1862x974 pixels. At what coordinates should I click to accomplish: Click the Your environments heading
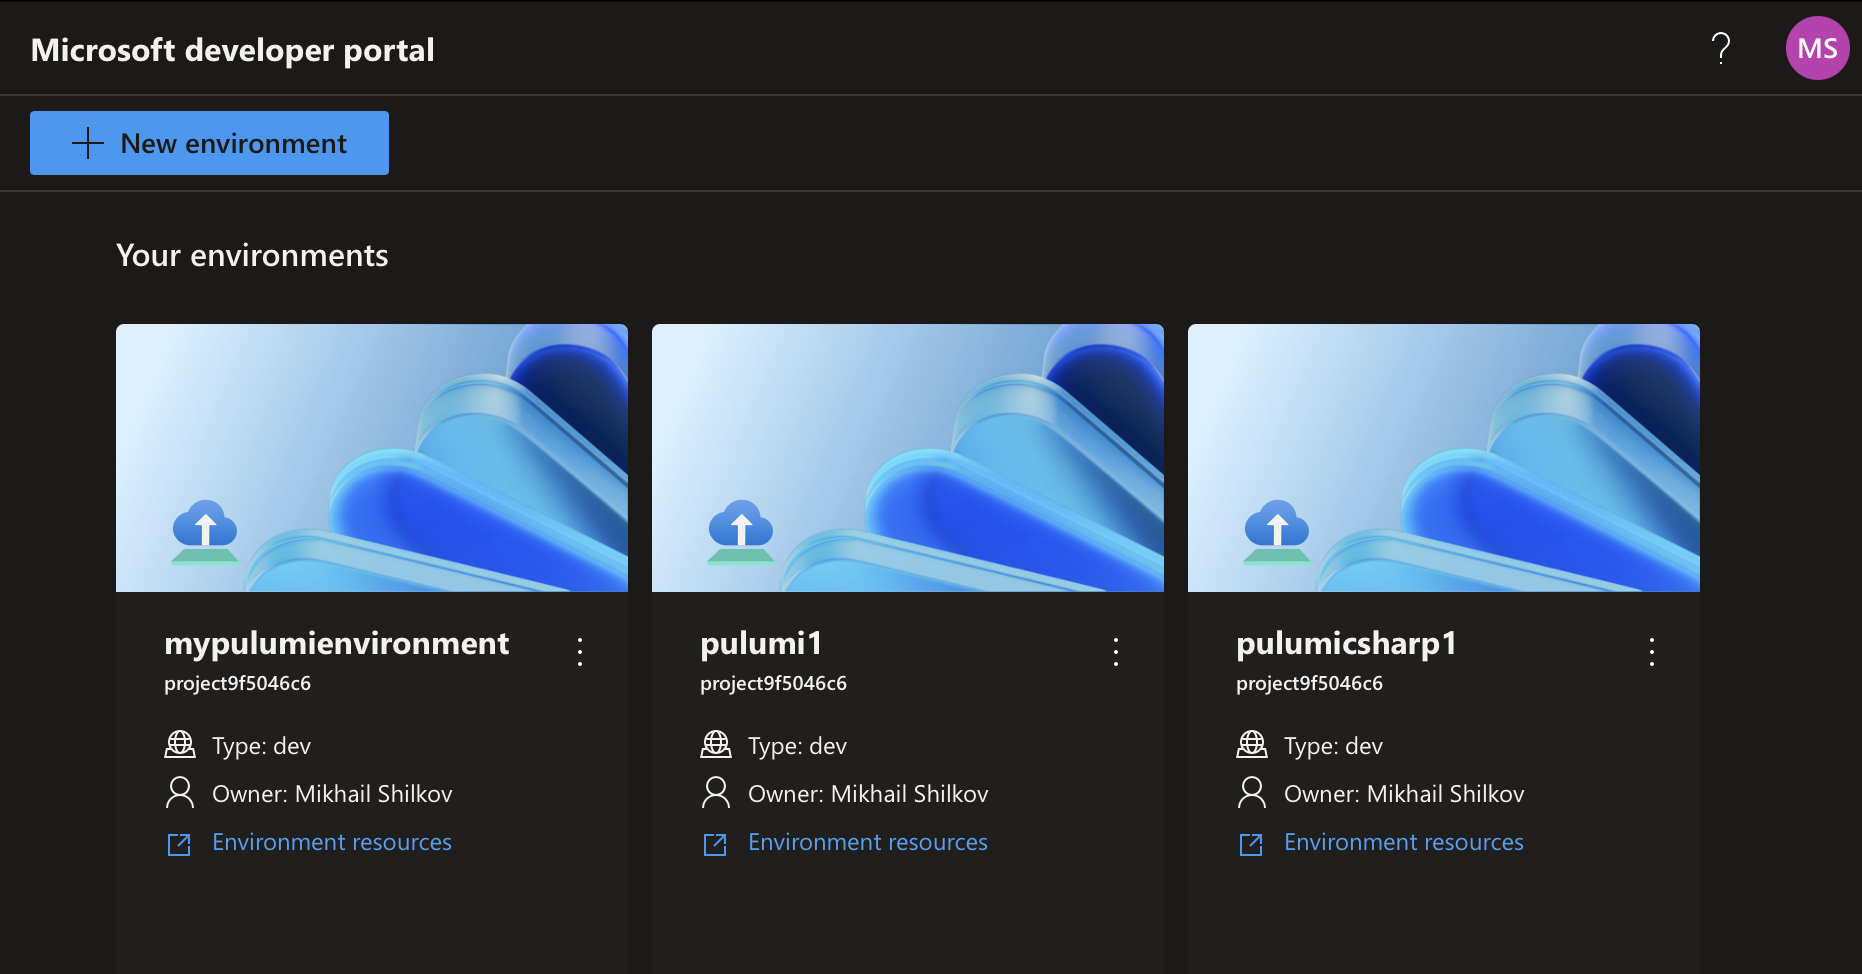coord(252,256)
